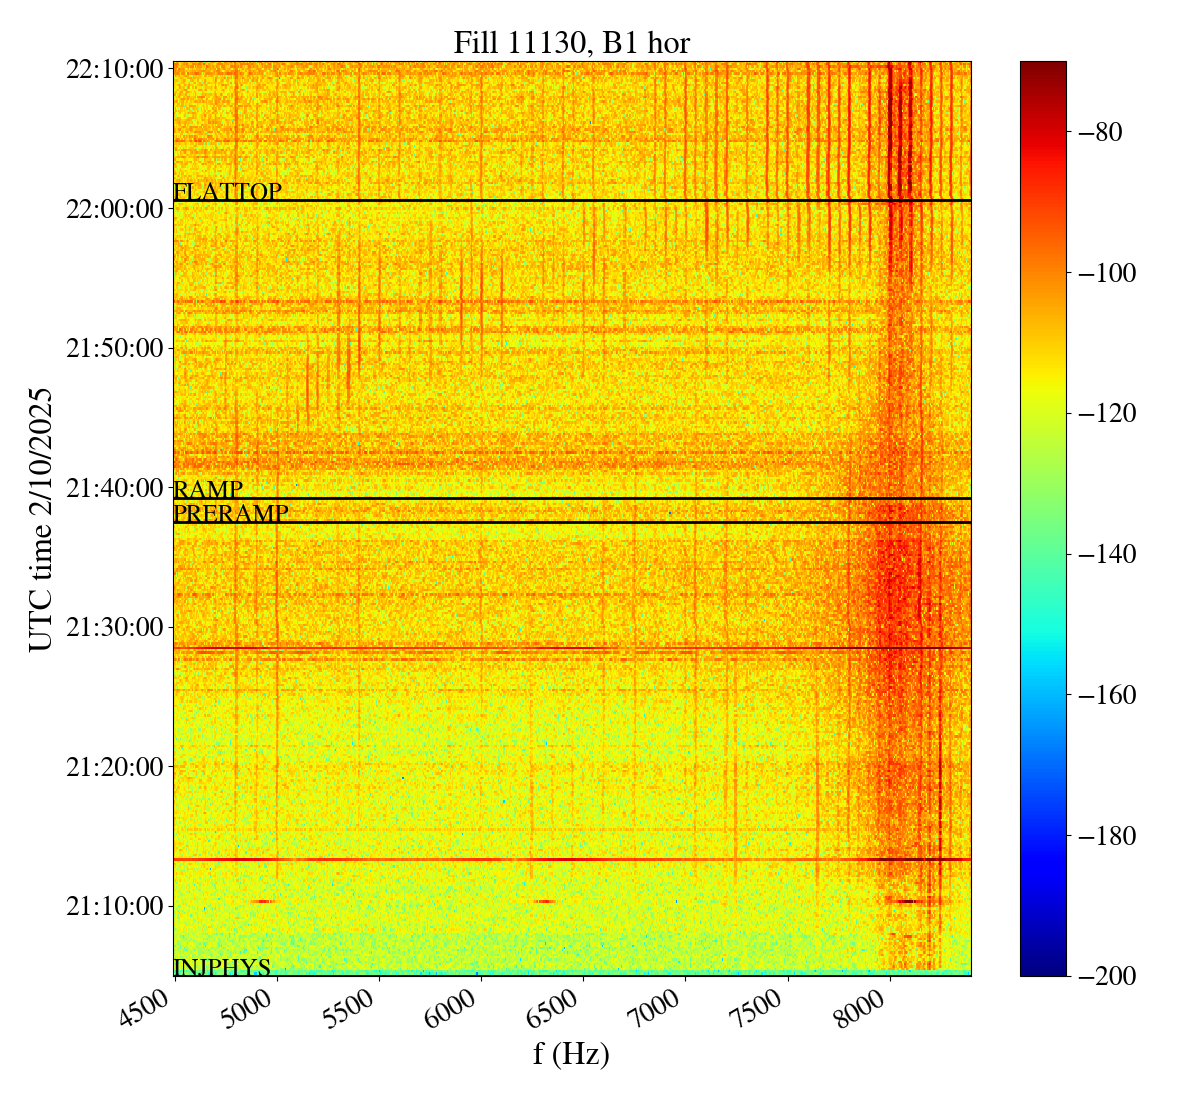The image size is (1200, 1100).
Task: Click the 22:10:00 time tick label
Action: [114, 69]
